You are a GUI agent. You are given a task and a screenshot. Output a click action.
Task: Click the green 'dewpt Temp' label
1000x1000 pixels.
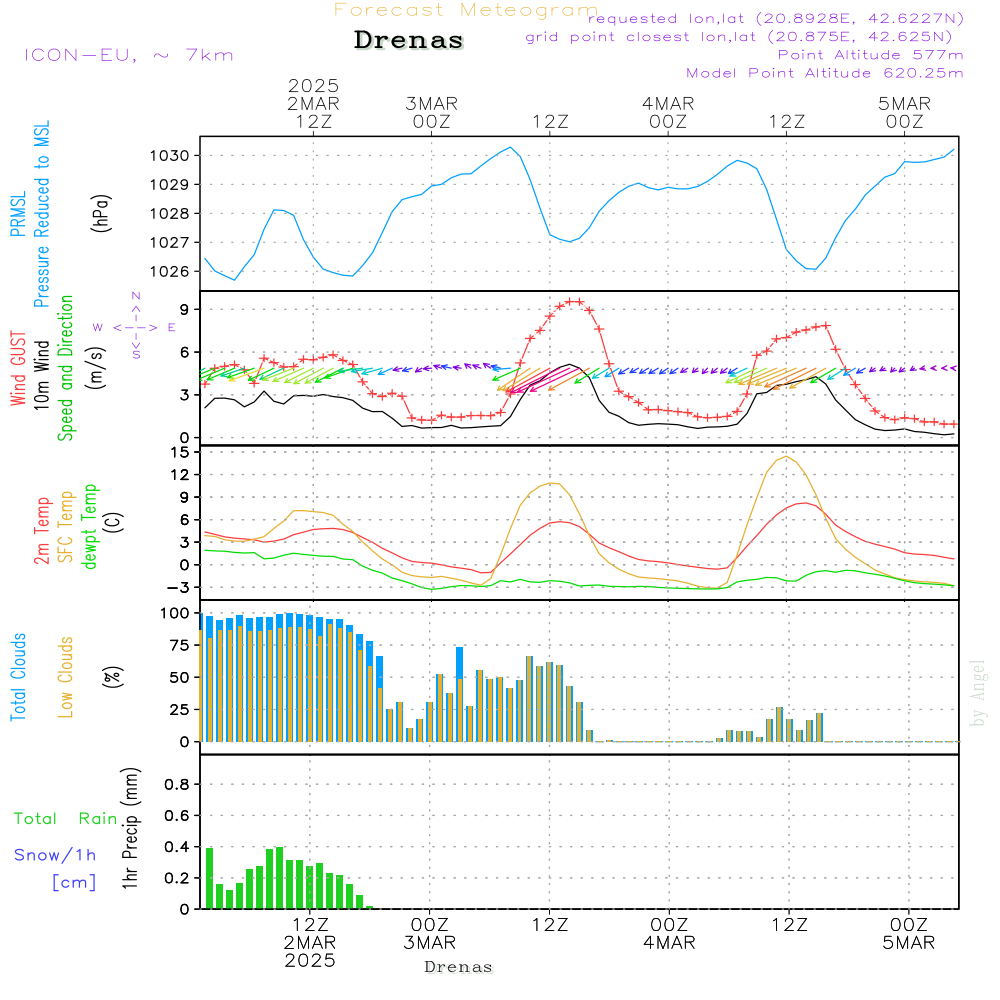coord(89,526)
